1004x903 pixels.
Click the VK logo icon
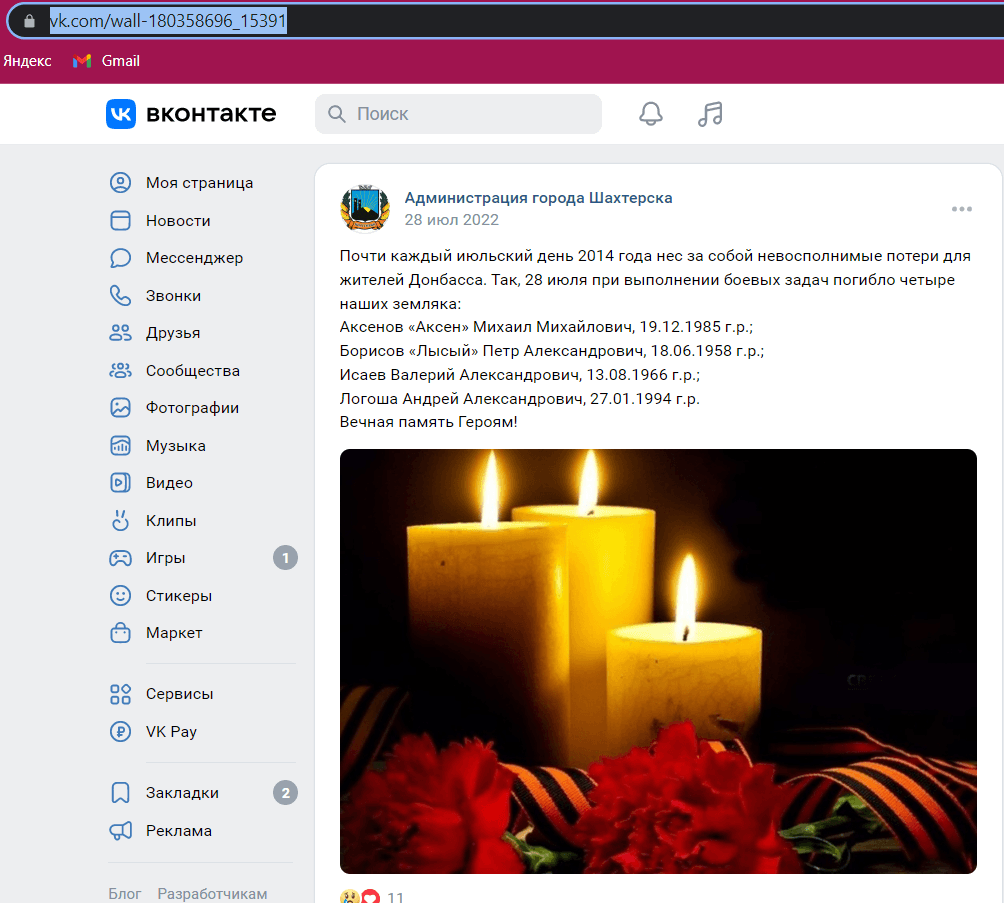121,114
